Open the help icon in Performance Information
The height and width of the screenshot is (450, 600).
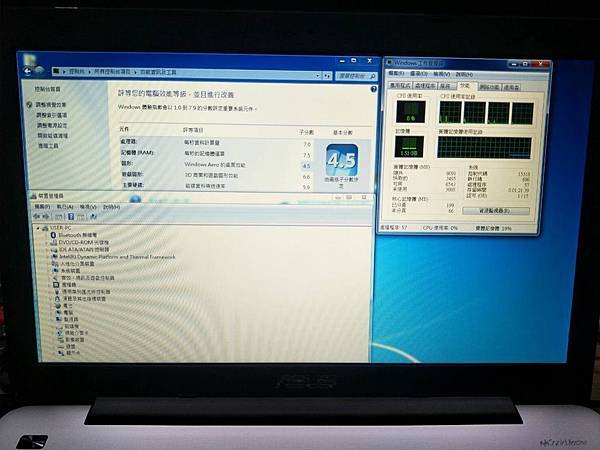pyautogui.click(x=373, y=89)
